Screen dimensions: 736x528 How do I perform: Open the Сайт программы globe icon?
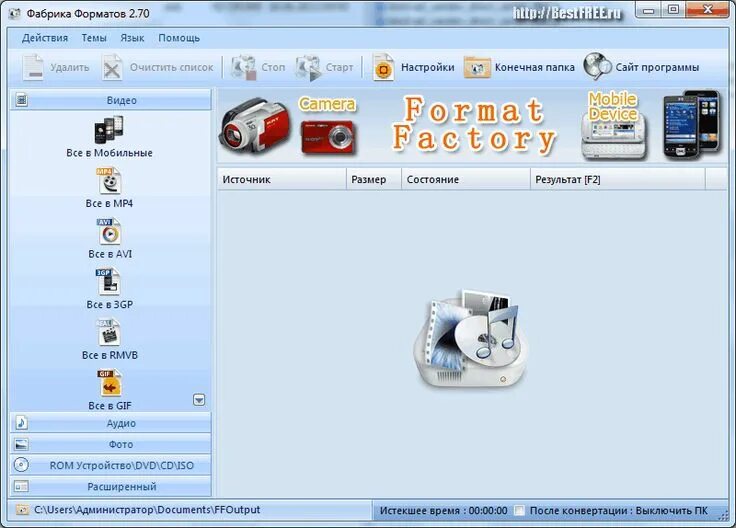(598, 66)
